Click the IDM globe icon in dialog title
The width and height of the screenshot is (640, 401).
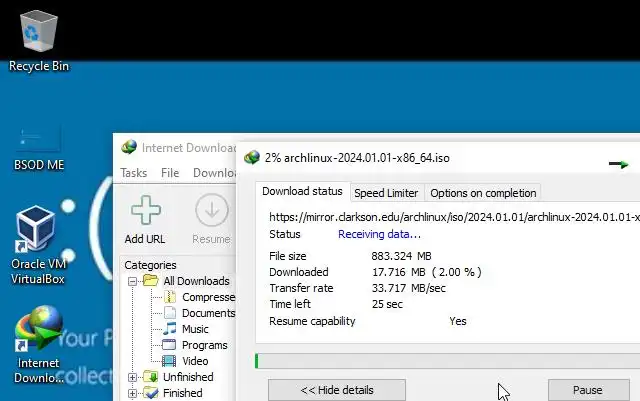click(x=252, y=158)
